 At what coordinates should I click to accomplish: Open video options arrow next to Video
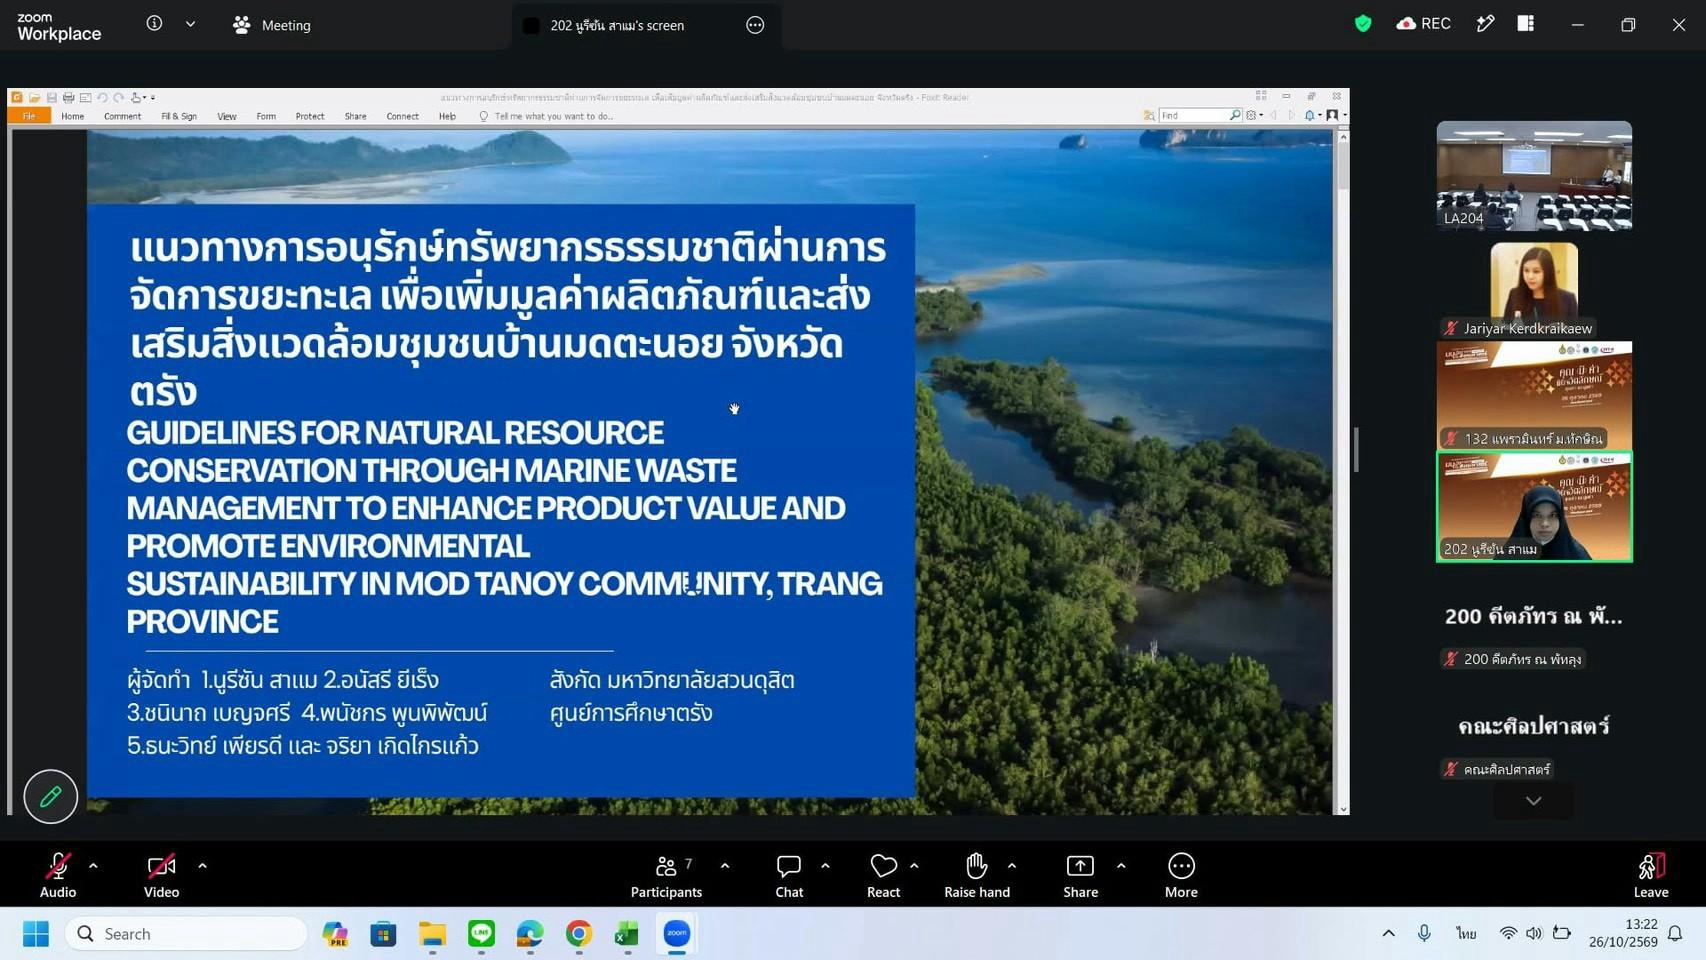pos(202,866)
